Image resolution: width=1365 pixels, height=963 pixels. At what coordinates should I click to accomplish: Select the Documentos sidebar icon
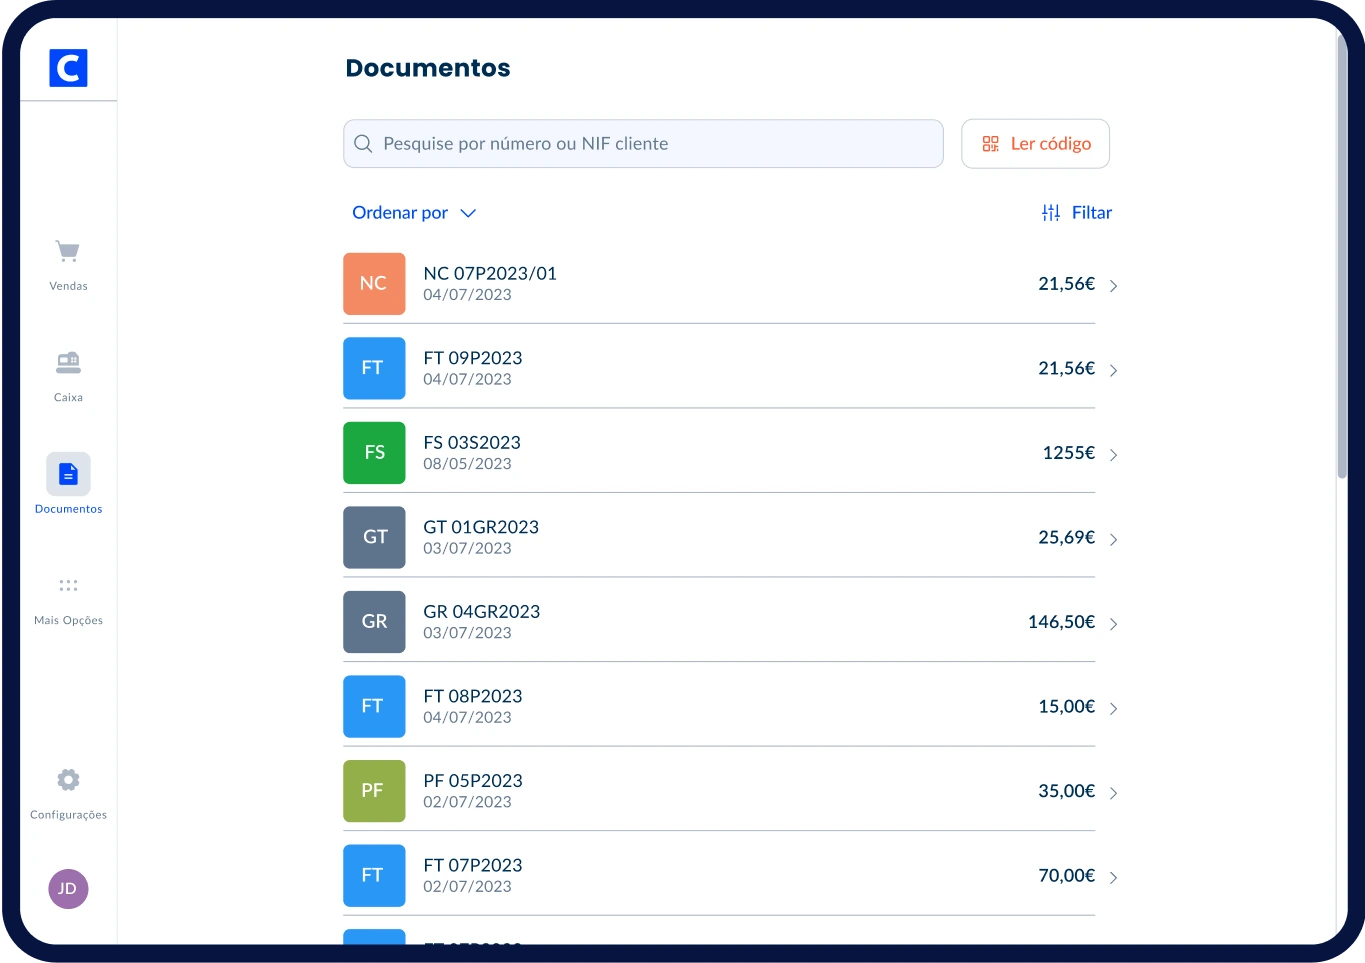(x=68, y=474)
